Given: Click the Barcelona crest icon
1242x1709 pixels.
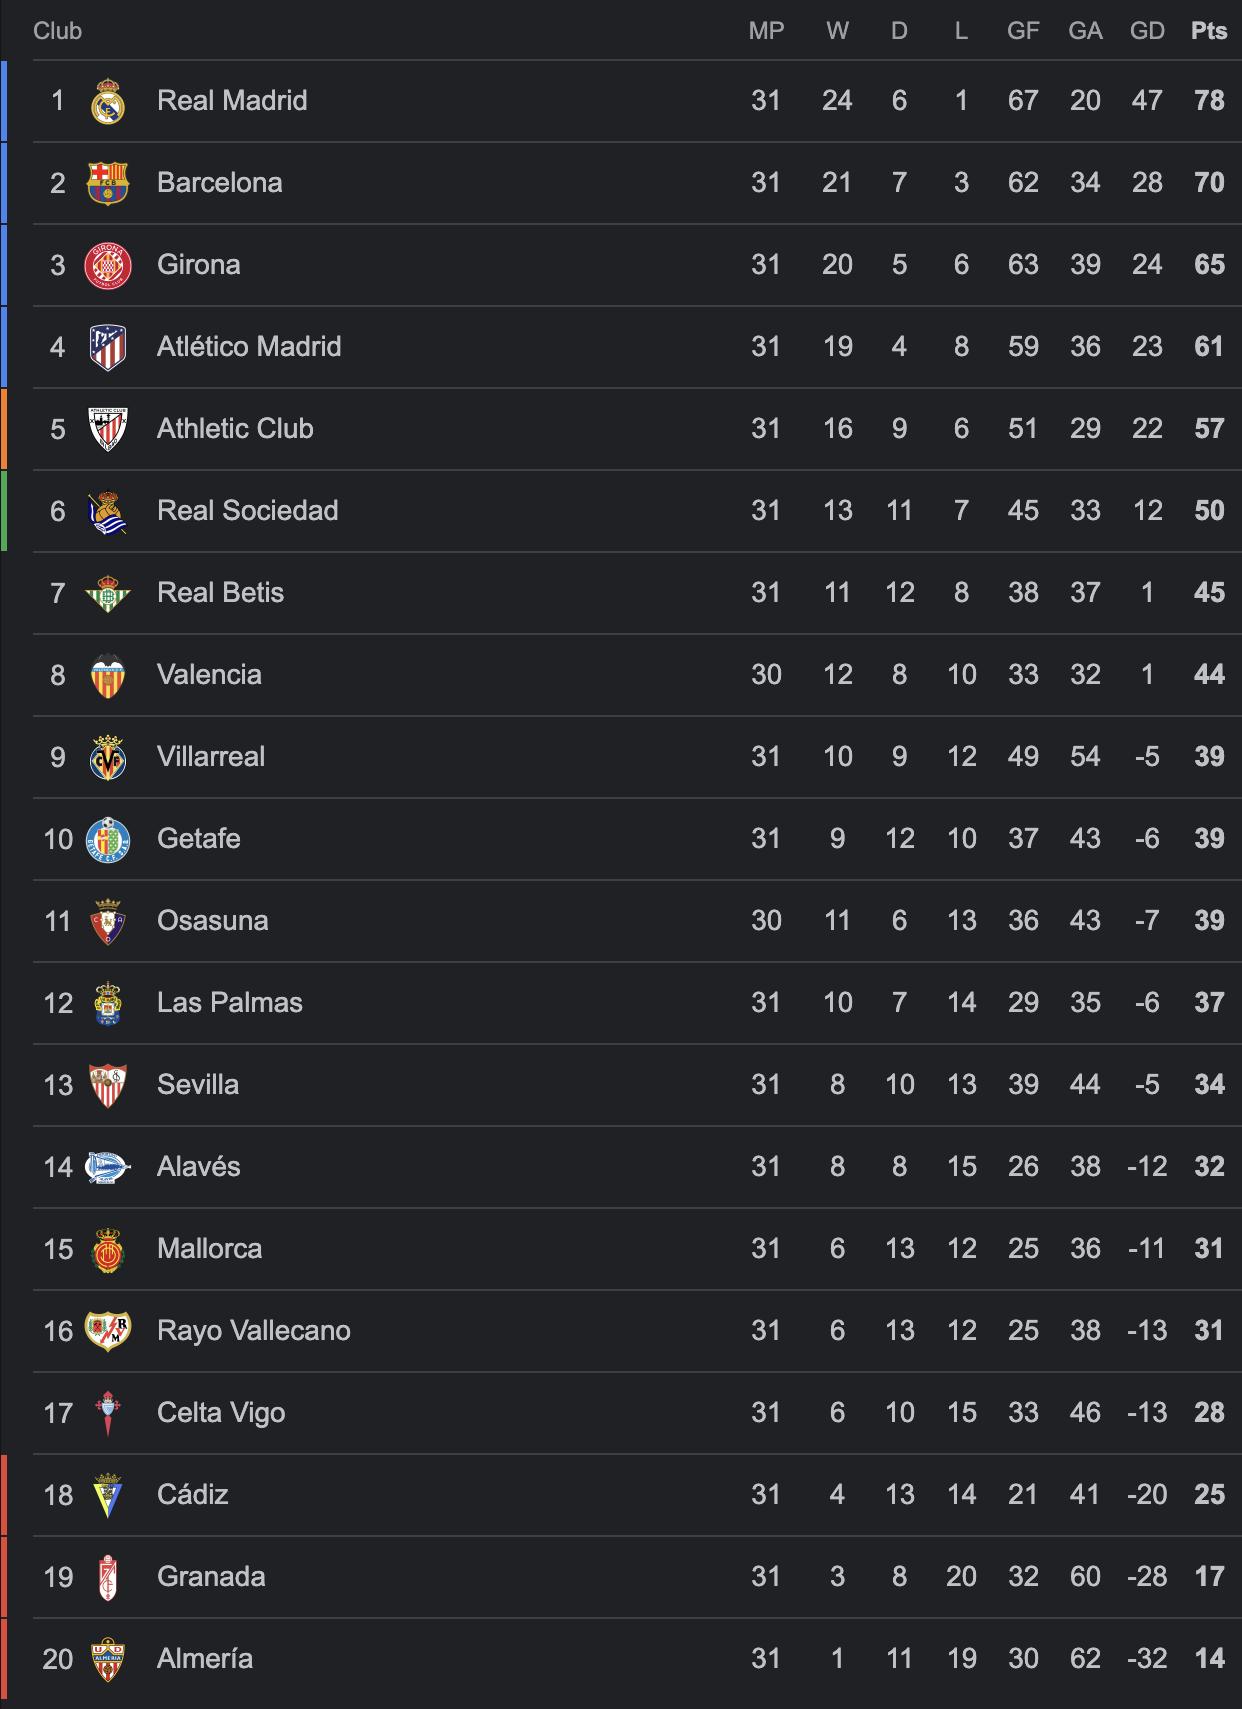Looking at the screenshot, I should coord(108,183).
